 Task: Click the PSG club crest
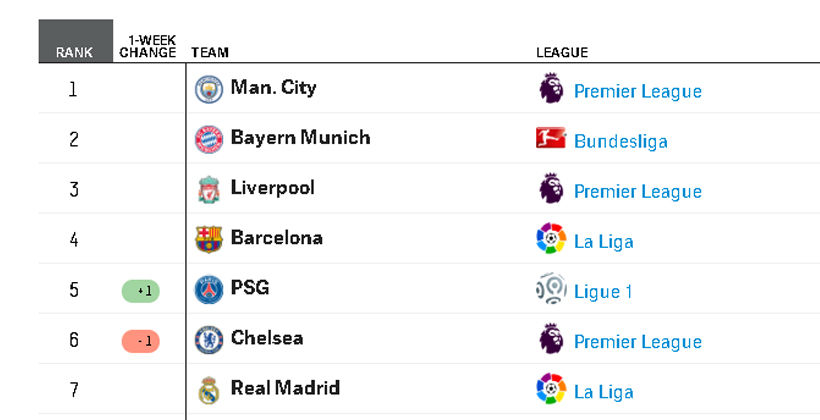pos(209,290)
